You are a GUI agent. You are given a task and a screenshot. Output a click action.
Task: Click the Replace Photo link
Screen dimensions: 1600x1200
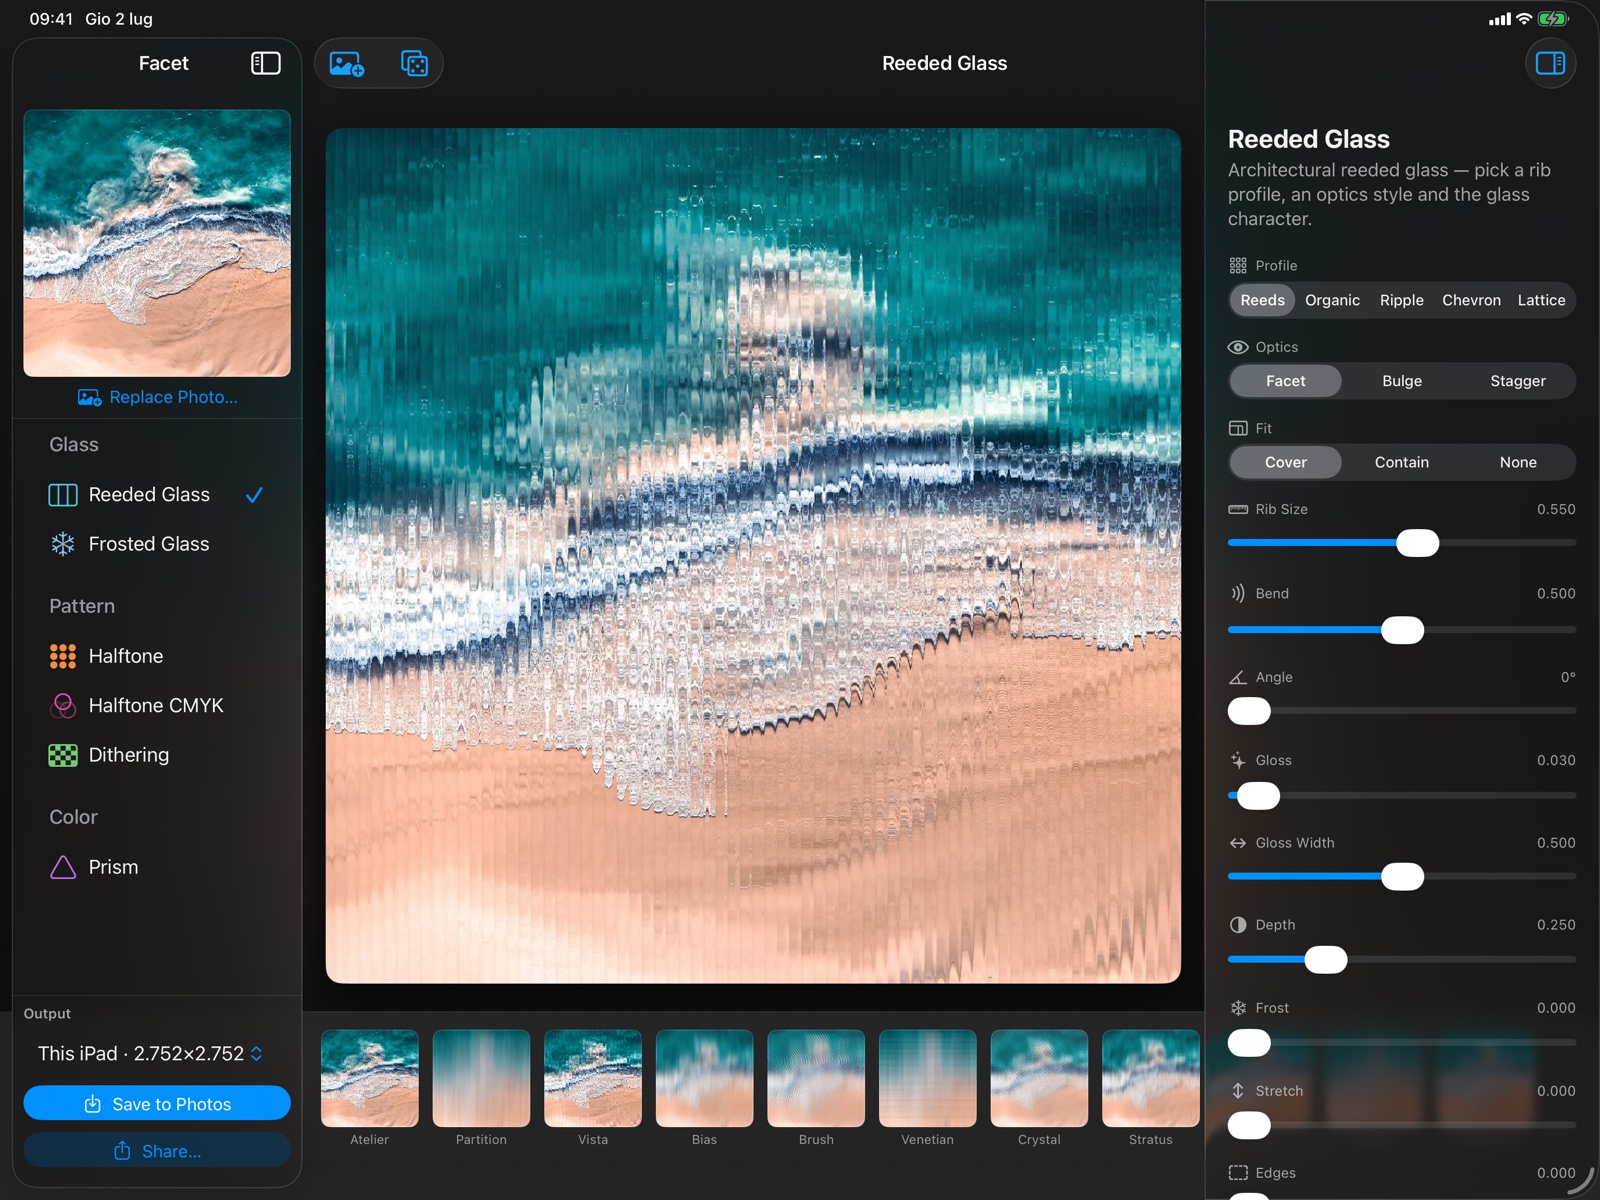tap(158, 397)
